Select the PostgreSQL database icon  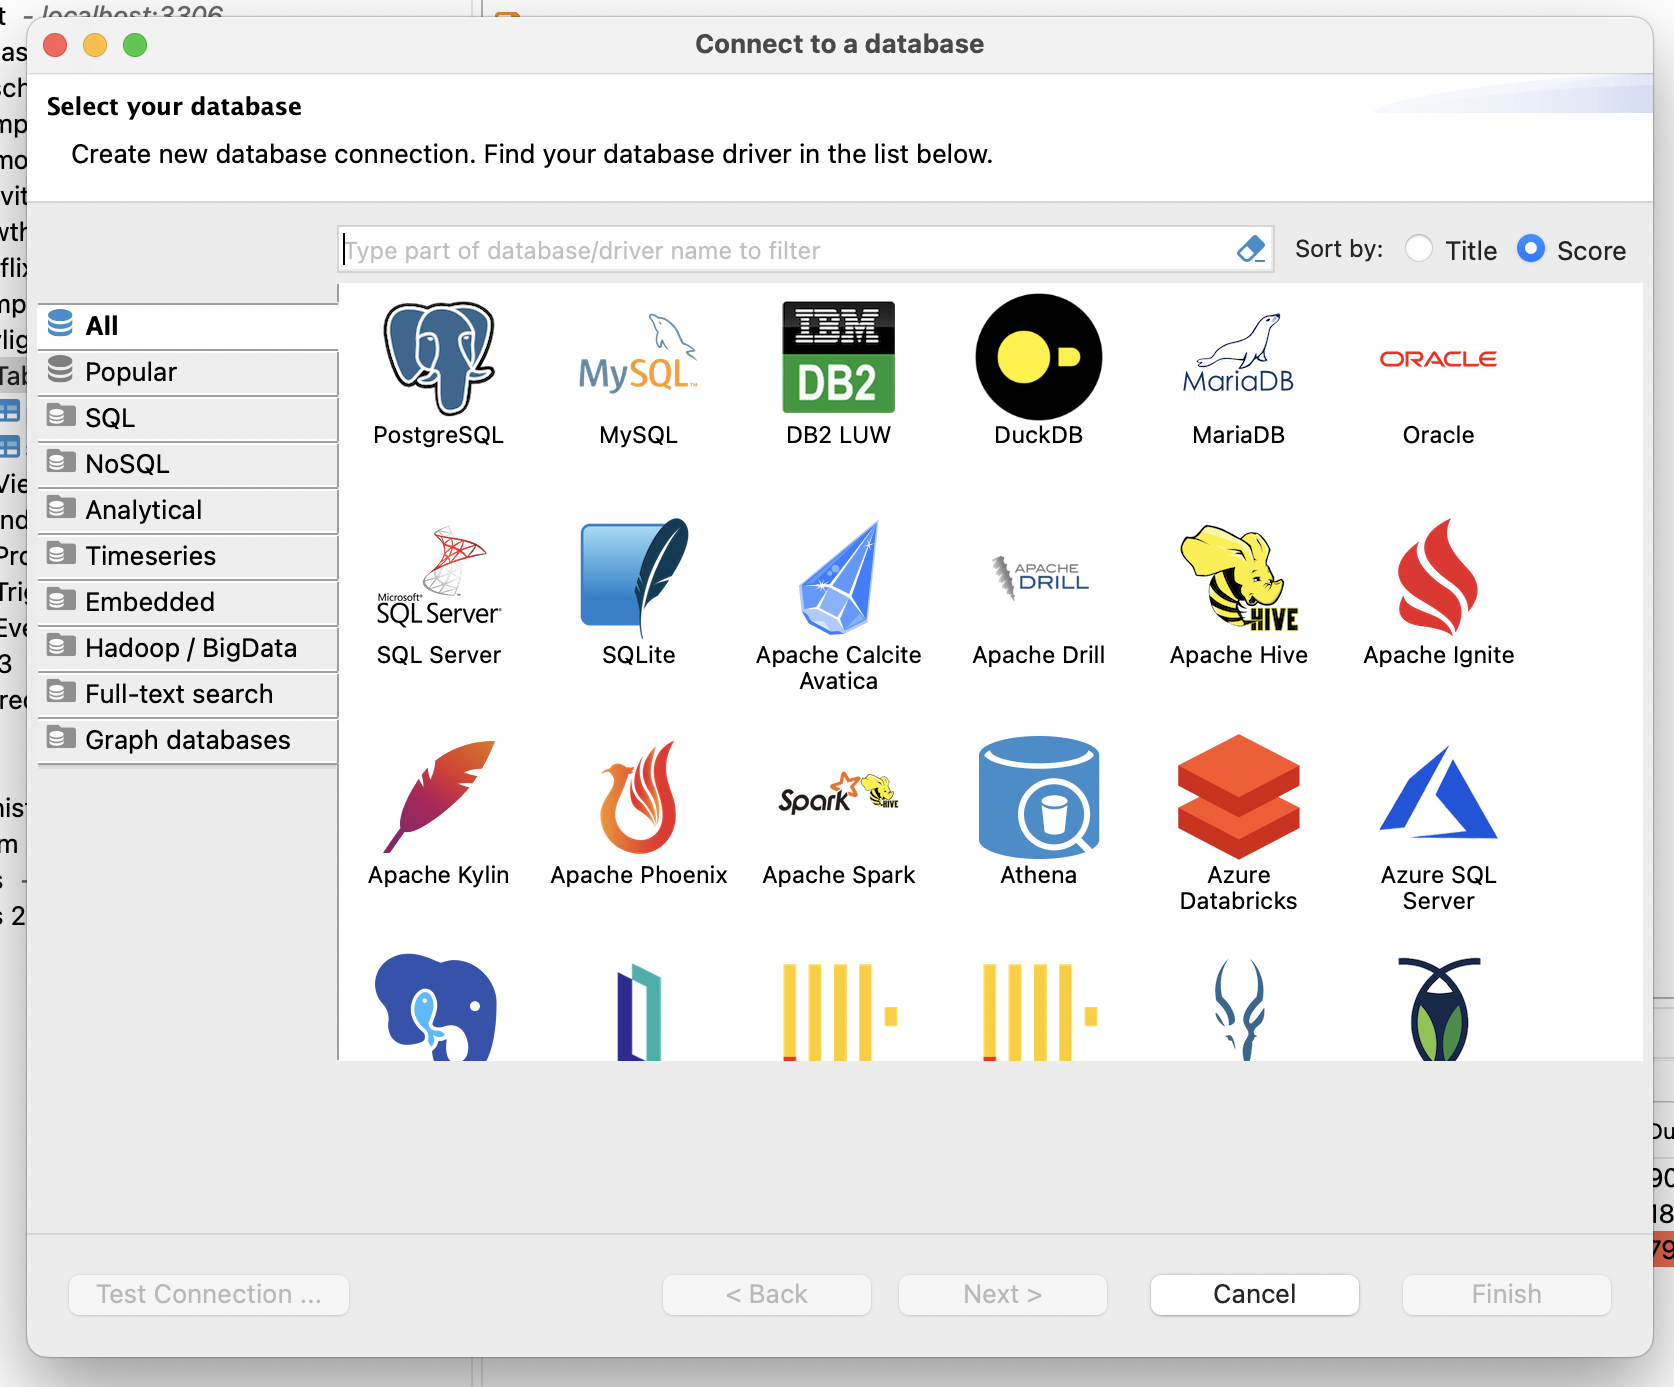pos(438,358)
